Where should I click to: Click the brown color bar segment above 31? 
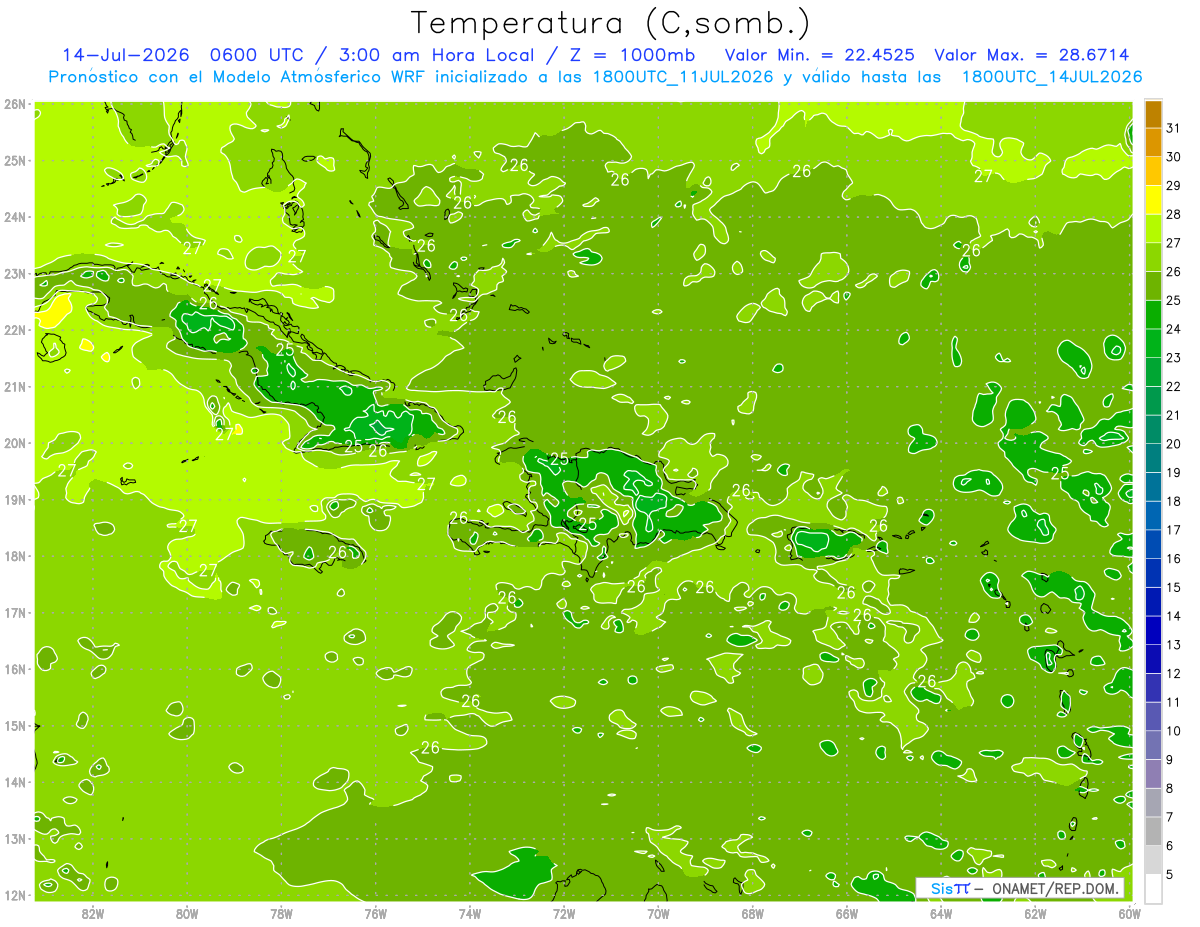point(1153,114)
